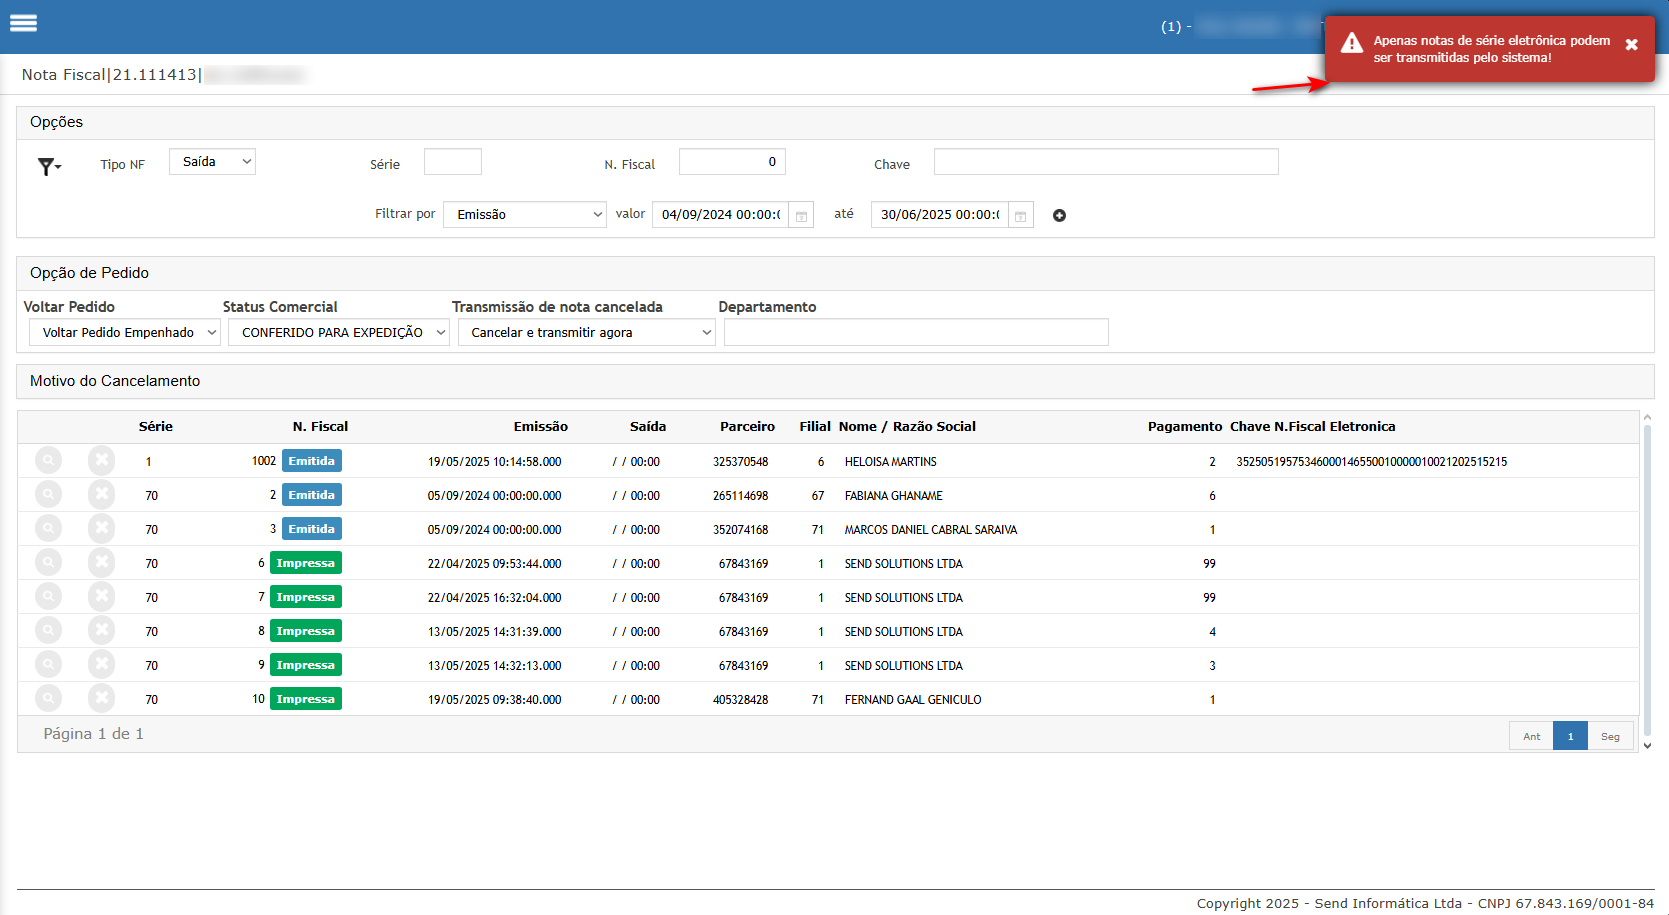Click Impressa badge of note 8
This screenshot has width=1669, height=915.
pyautogui.click(x=306, y=631)
